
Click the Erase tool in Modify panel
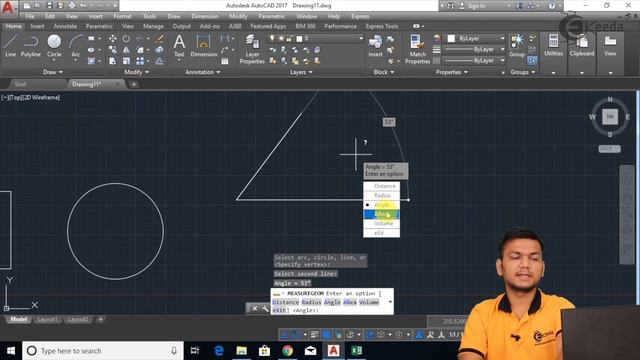[x=160, y=39]
